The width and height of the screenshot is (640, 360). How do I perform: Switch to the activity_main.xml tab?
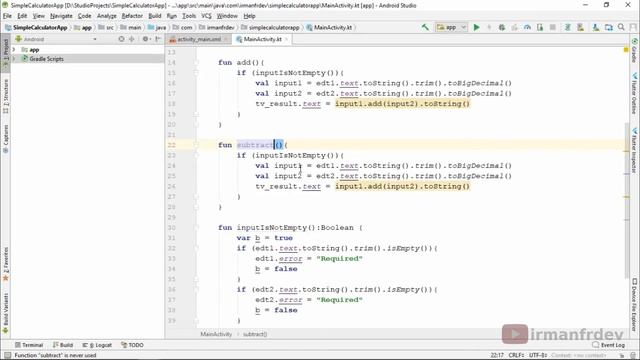(x=199, y=39)
